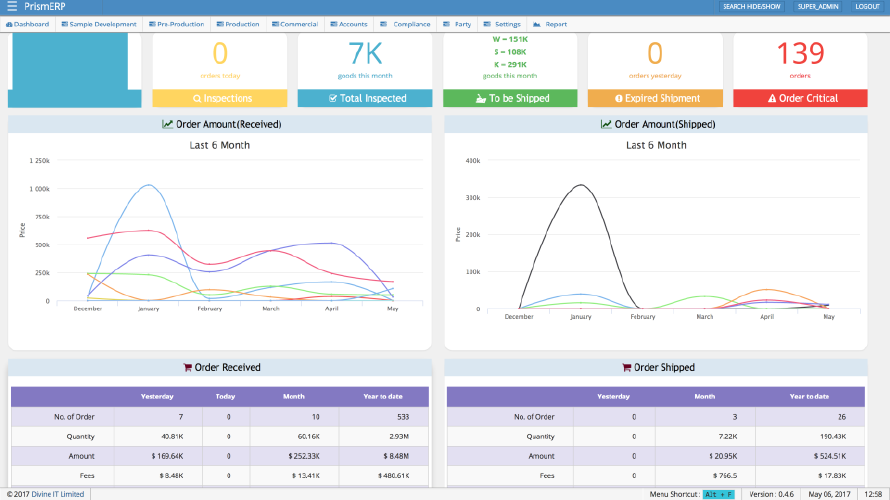Click the Order Amount(Received) chart icon
Image resolution: width=890 pixels, height=500 pixels.
pyautogui.click(x=167, y=124)
